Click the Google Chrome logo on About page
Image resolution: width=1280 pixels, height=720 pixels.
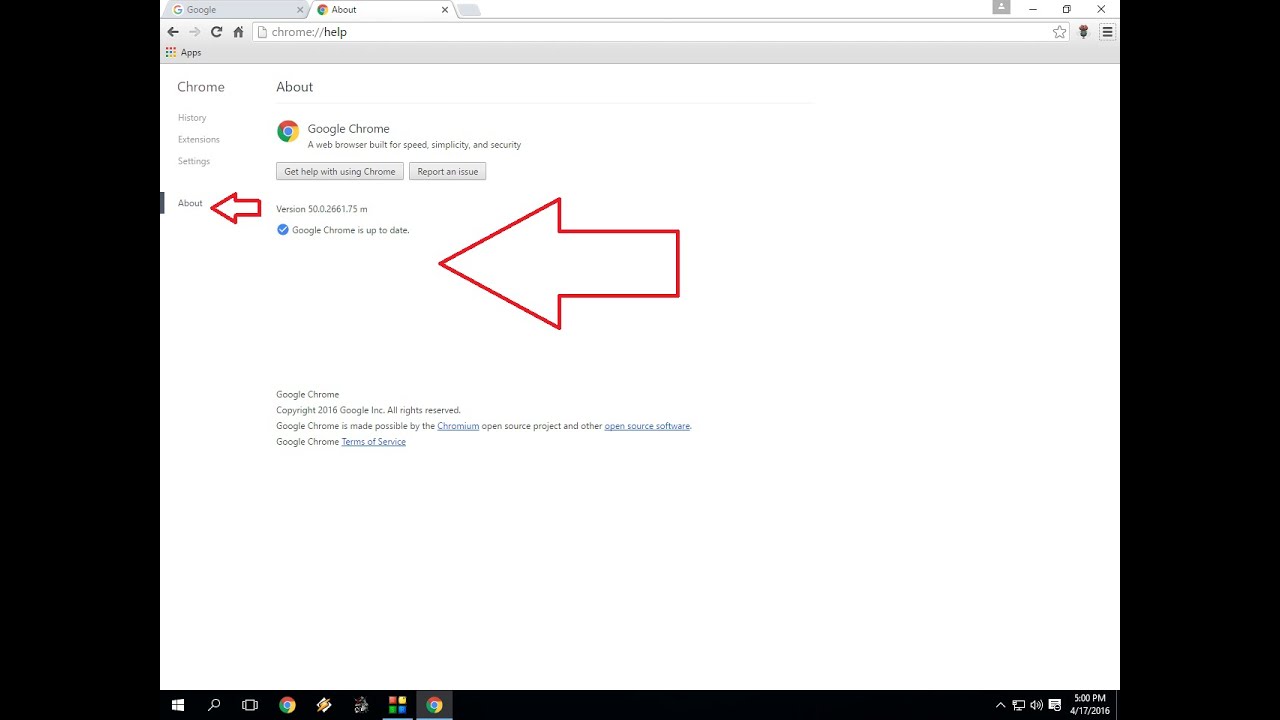[x=288, y=131]
